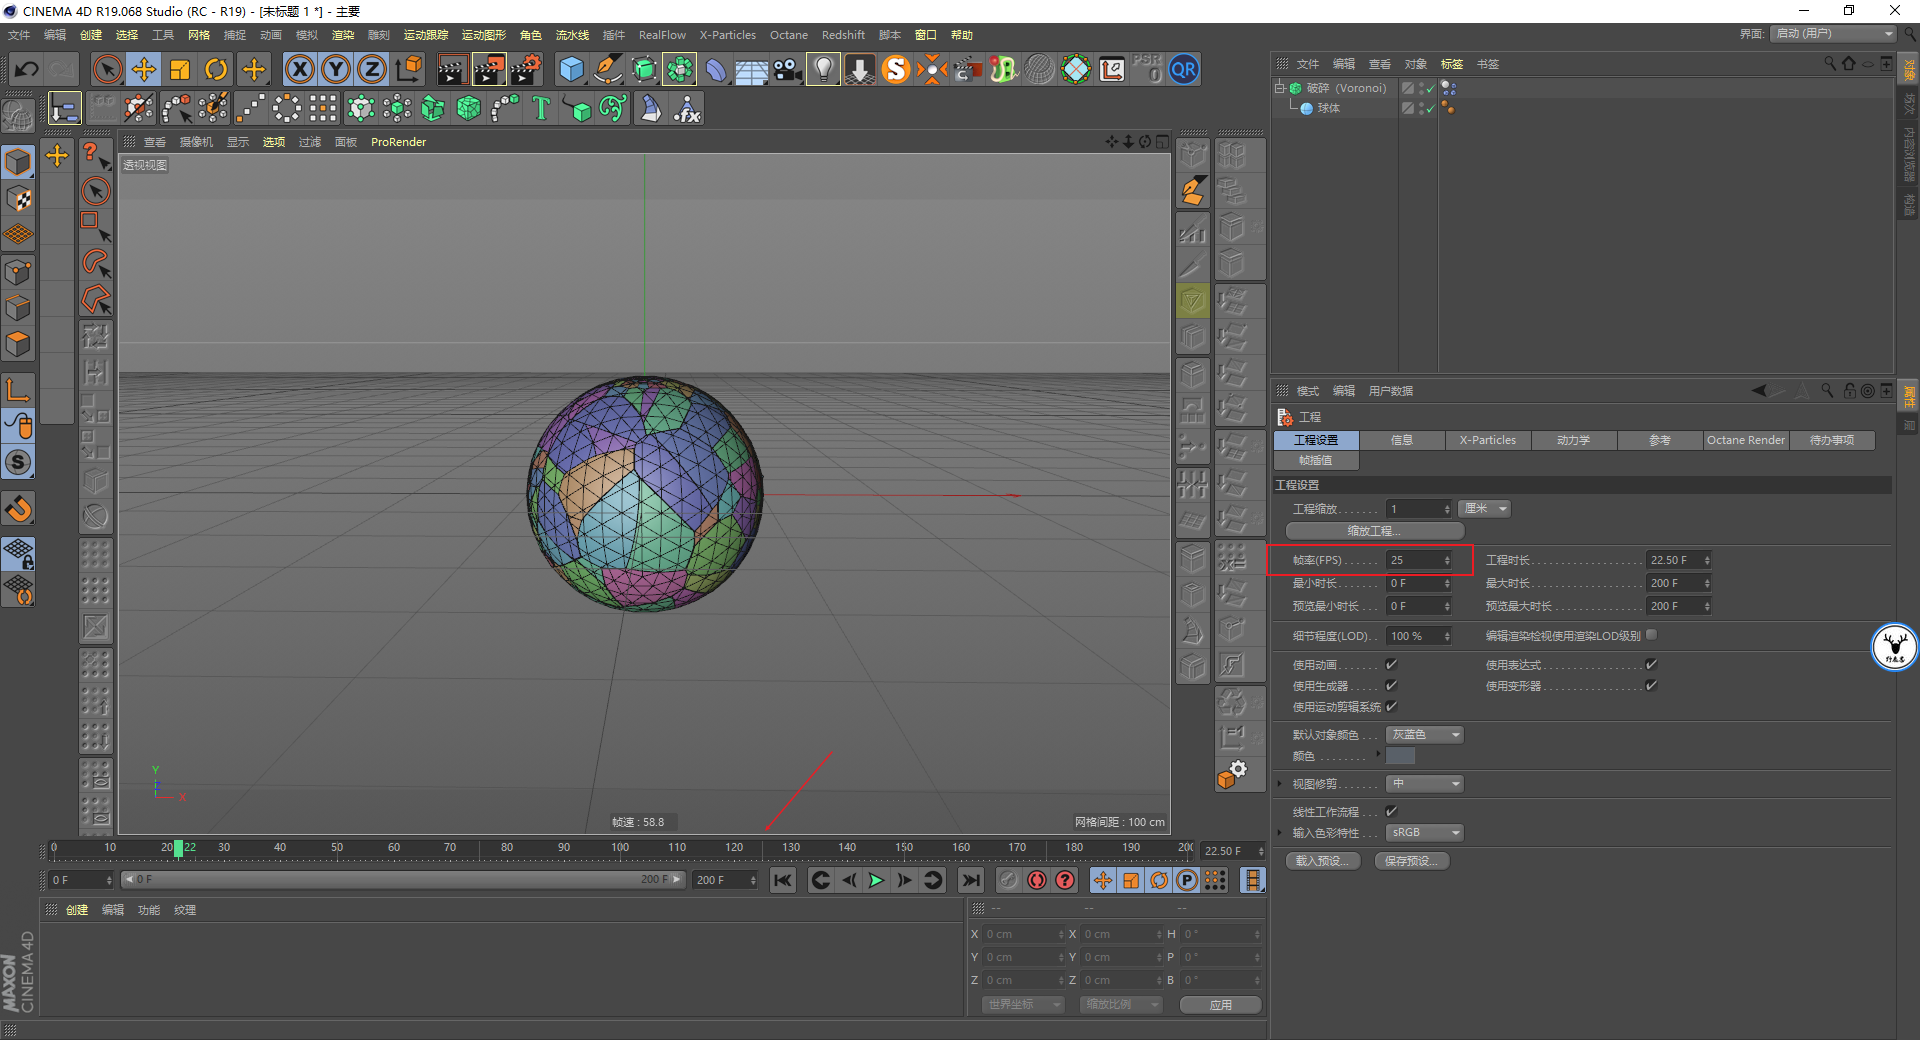This screenshot has width=1920, height=1040.
Task: Click the Light bulb icon
Action: pos(823,70)
